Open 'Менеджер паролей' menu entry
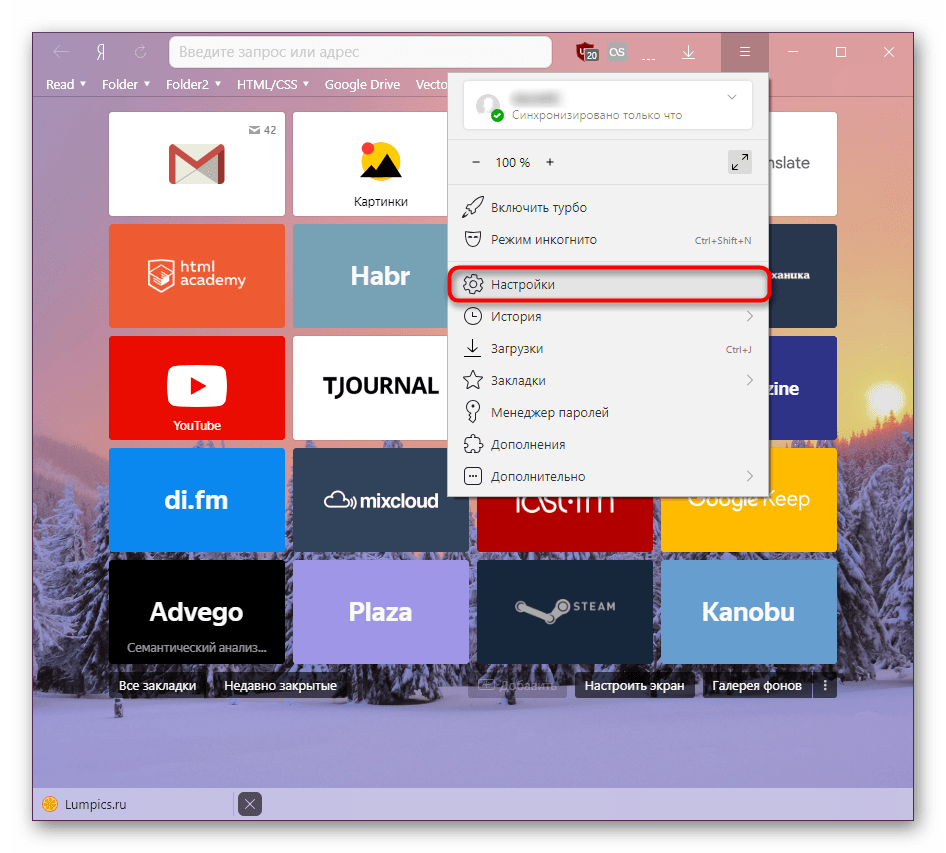Viewport: 946px width, 853px height. click(608, 412)
